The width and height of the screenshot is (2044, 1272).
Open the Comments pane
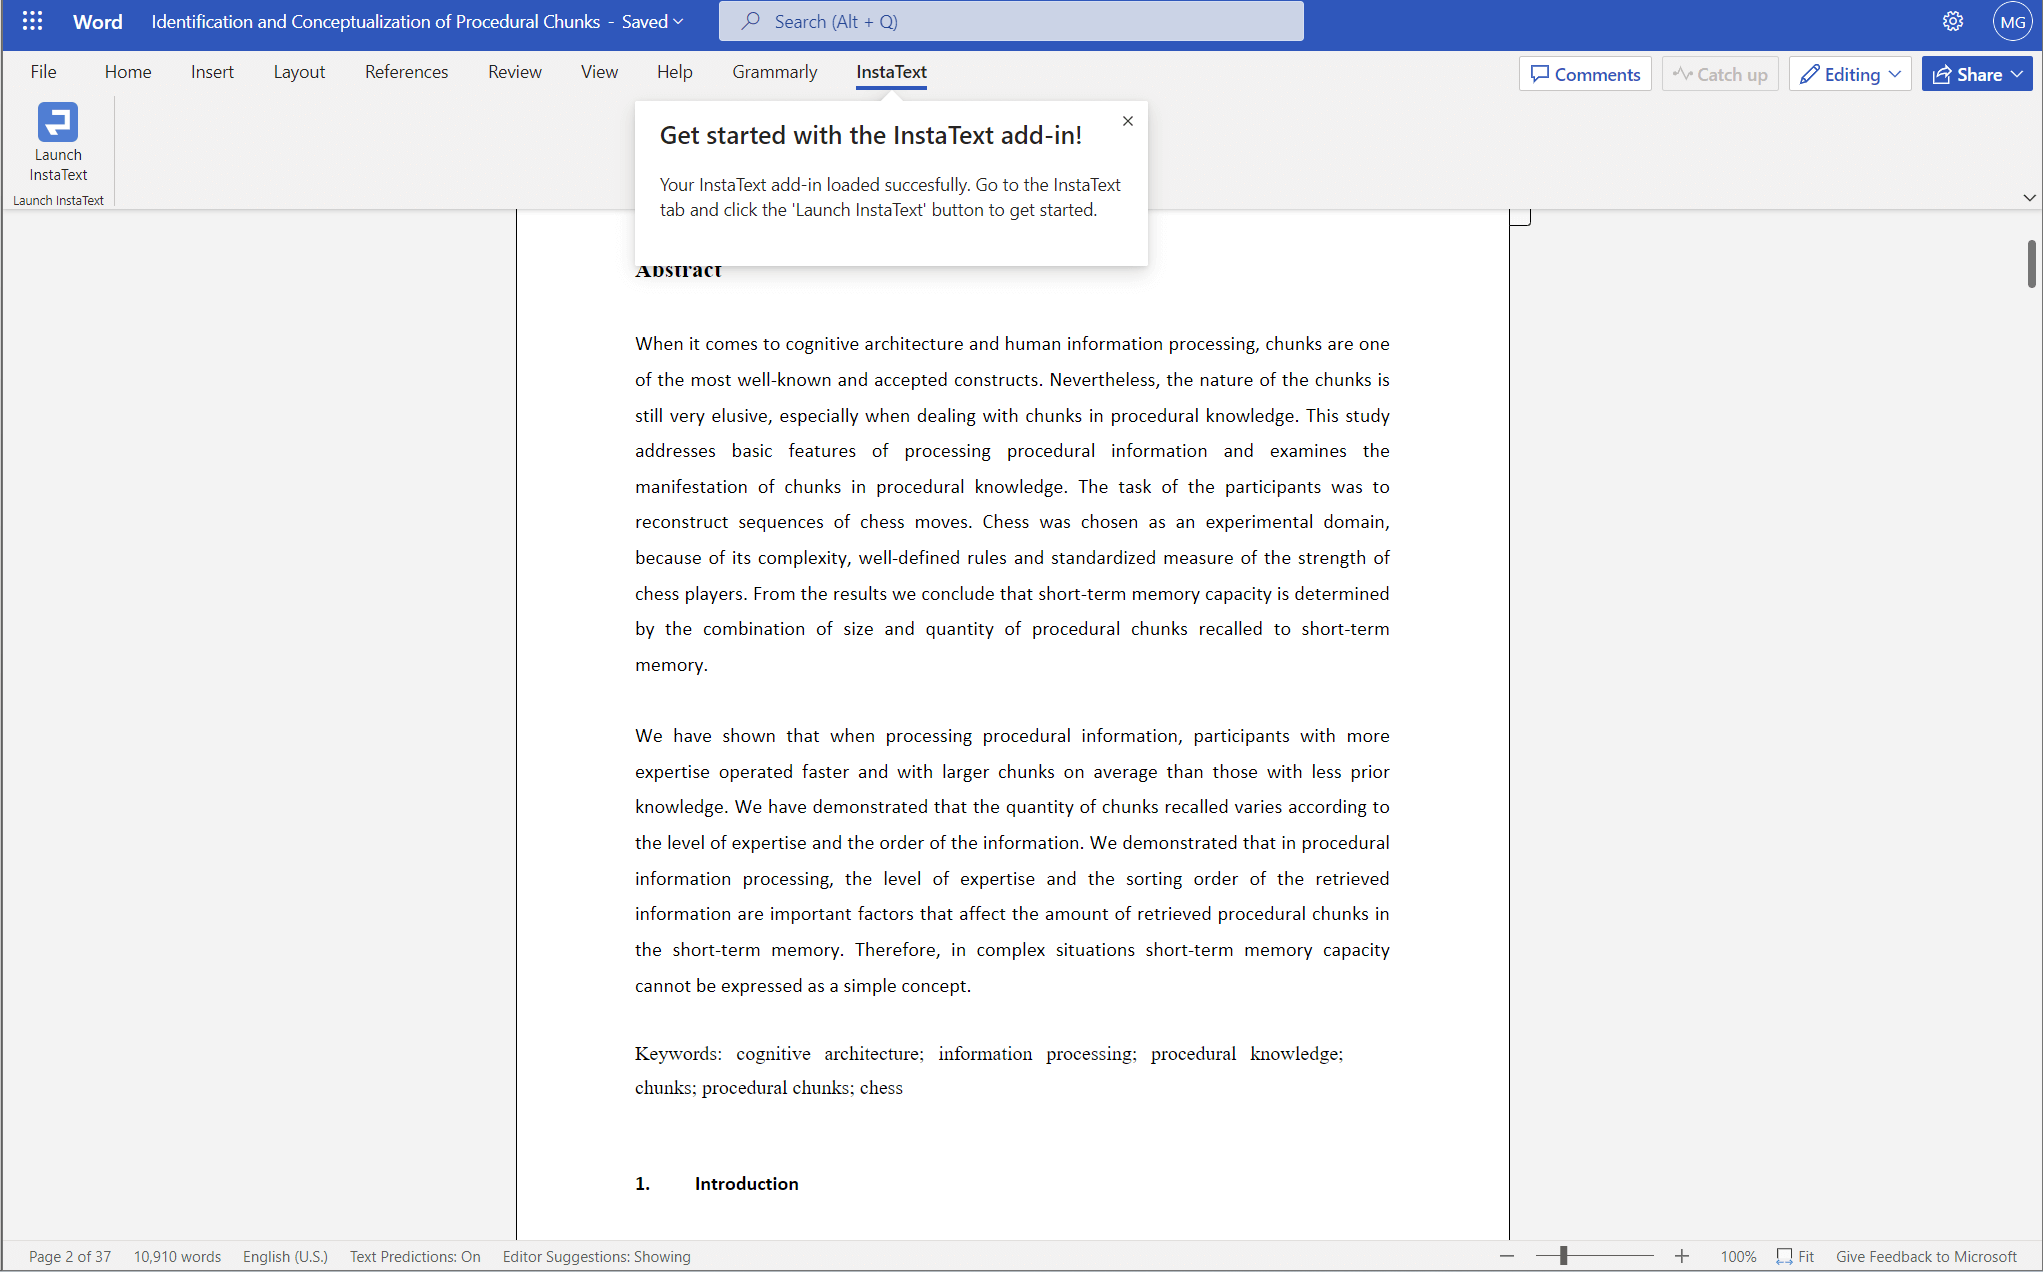coord(1585,73)
